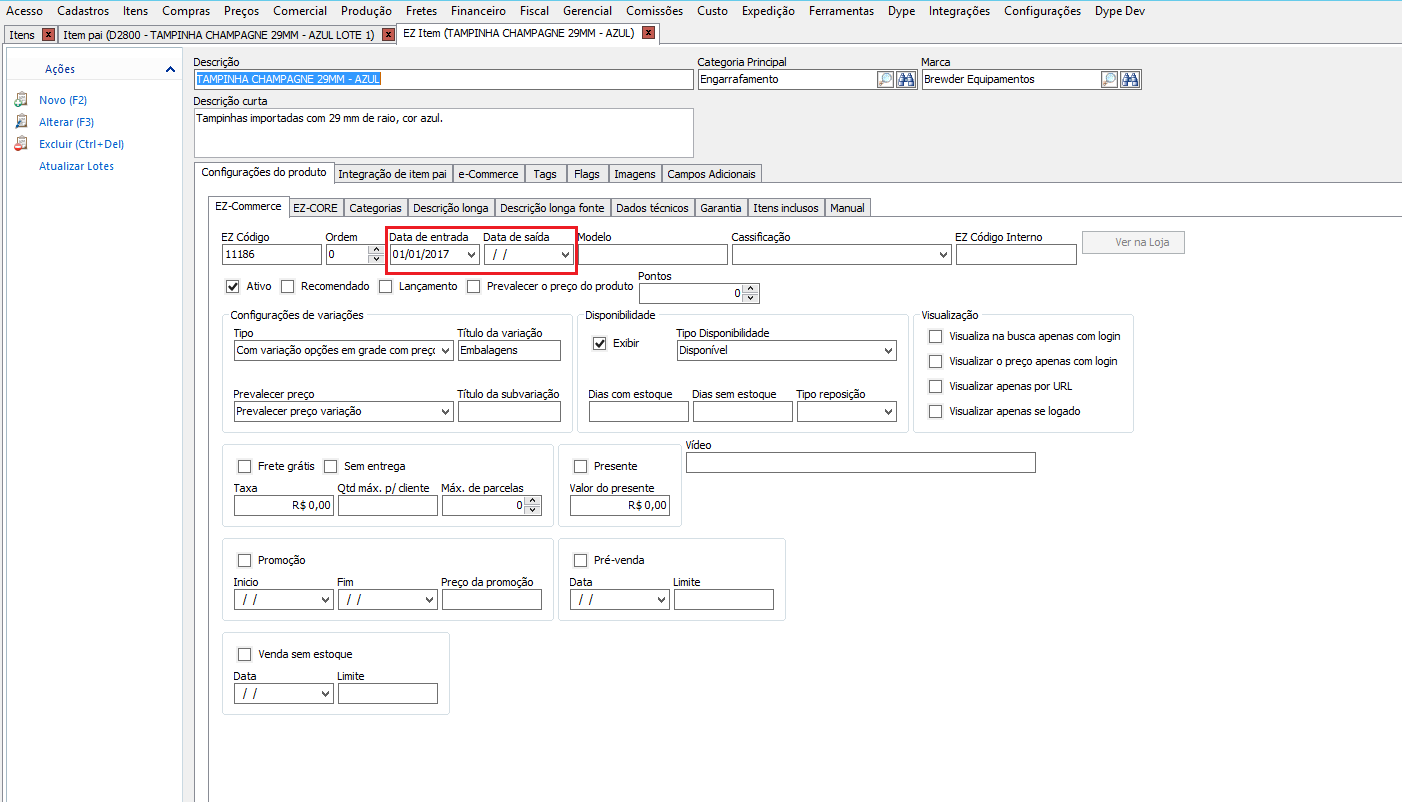Open the Data de entrada date dropdown
This screenshot has height=802, width=1402.
[471, 255]
